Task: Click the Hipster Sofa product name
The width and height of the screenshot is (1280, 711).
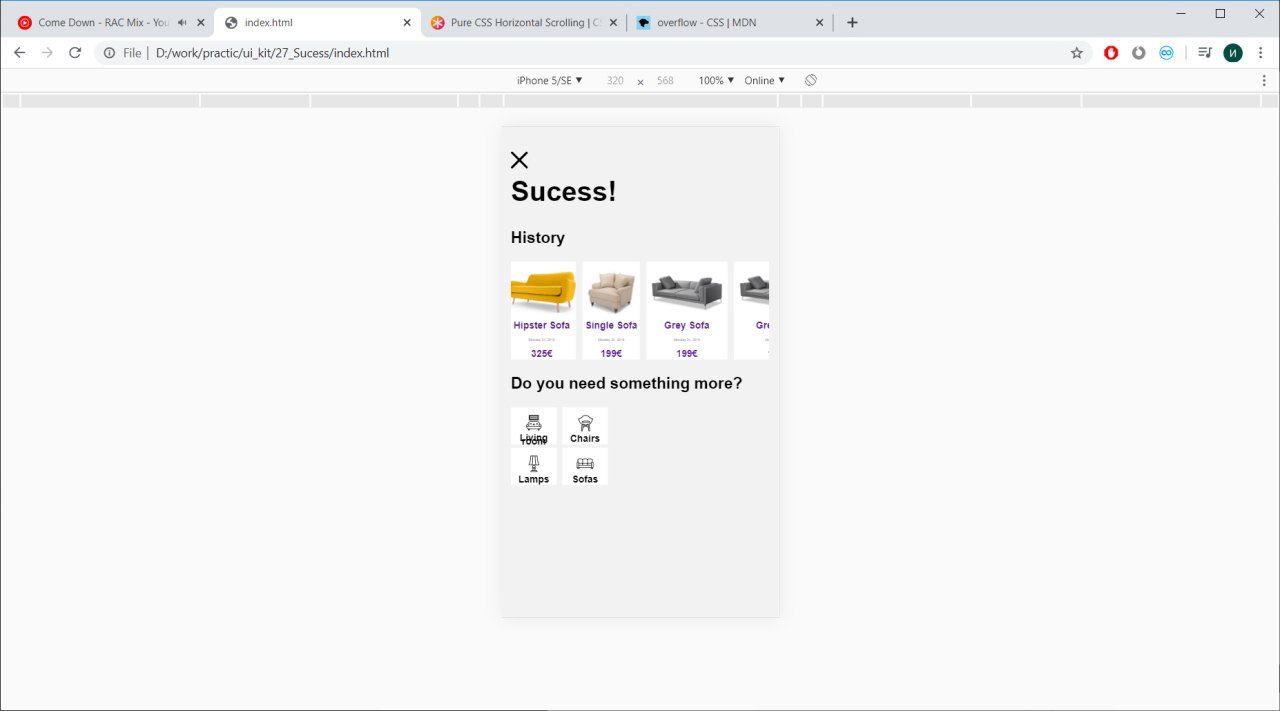Action: tap(542, 325)
